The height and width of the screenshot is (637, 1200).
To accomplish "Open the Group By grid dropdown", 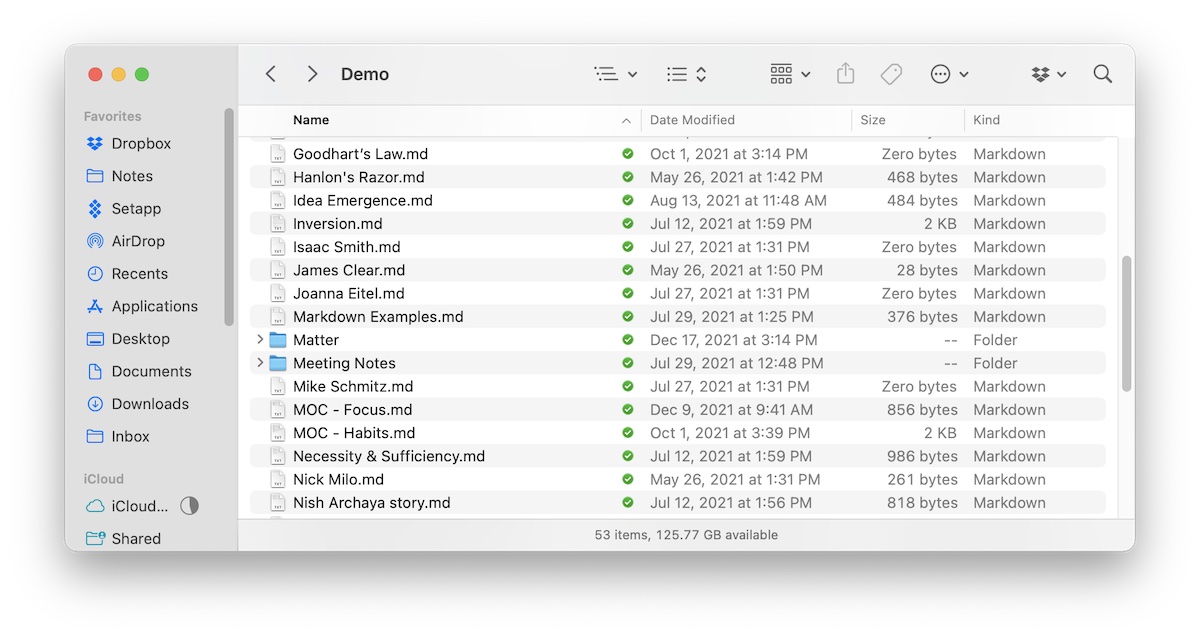I will coord(790,74).
